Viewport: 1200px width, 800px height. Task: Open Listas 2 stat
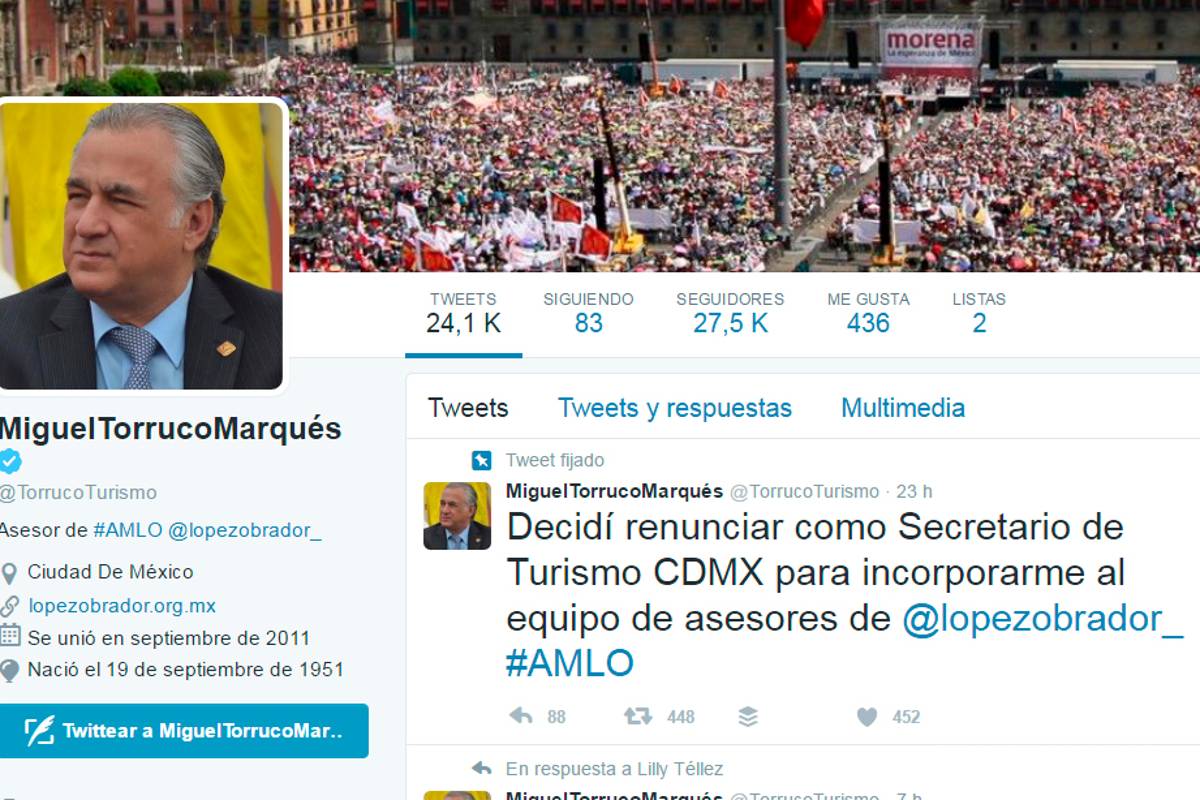point(979,313)
